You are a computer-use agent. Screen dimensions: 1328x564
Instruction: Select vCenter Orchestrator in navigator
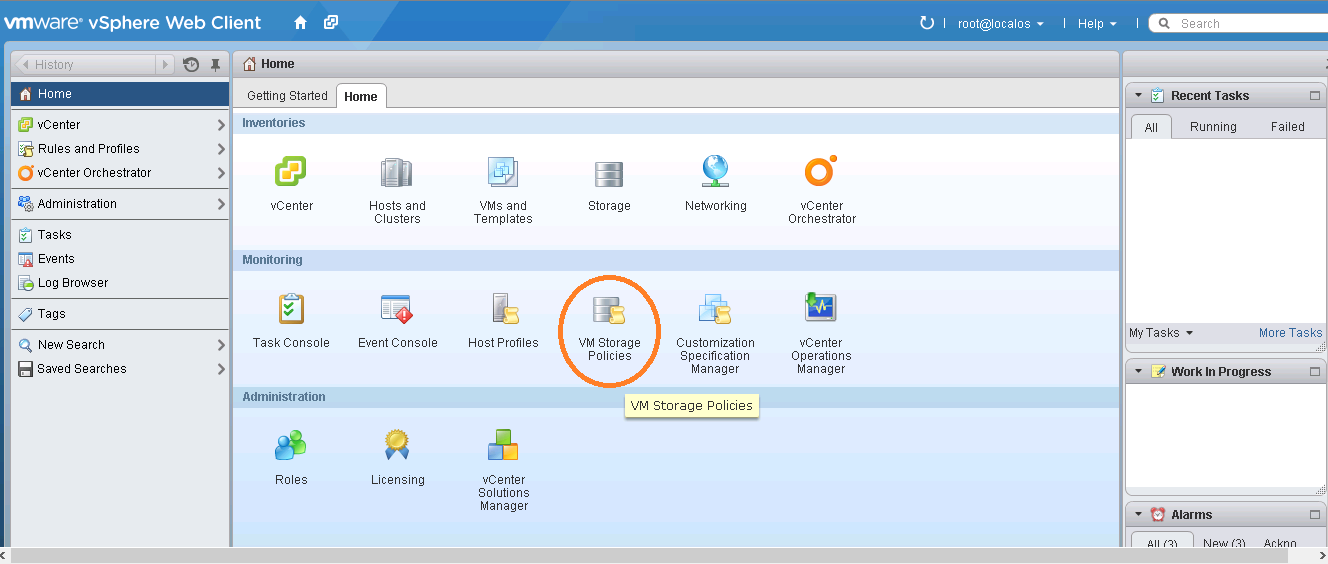120,173
